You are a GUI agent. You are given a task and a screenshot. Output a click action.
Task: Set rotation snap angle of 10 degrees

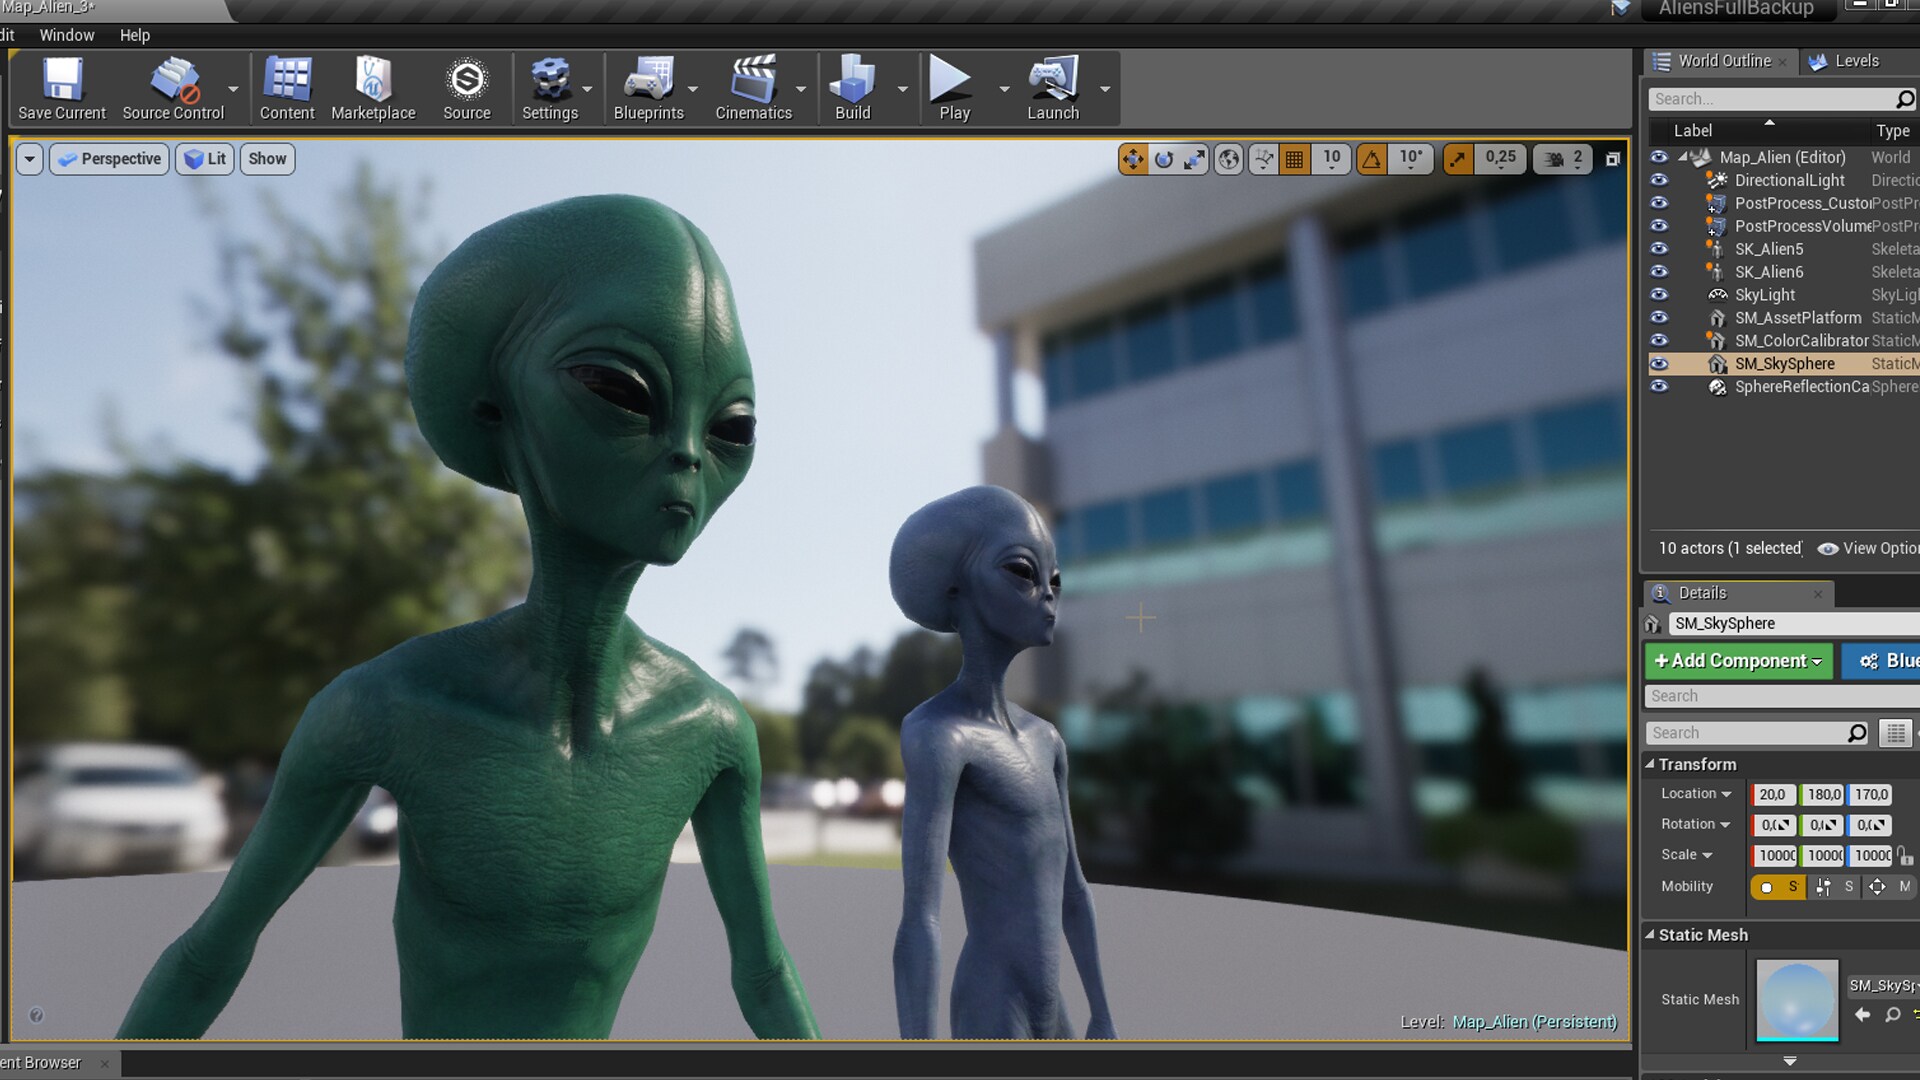[x=1410, y=158]
